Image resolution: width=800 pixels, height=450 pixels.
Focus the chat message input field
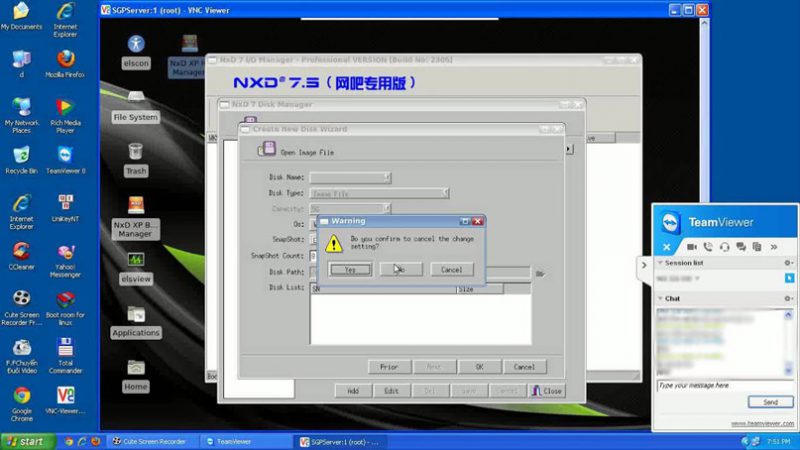[725, 386]
